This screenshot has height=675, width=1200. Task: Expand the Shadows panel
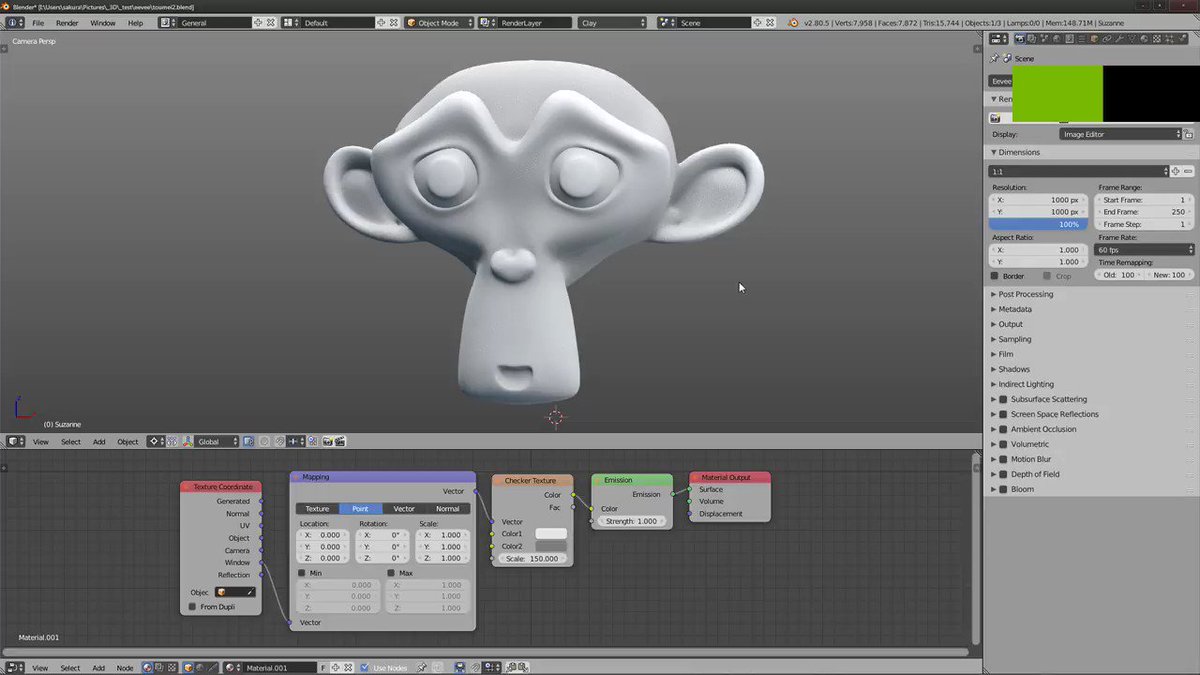pyautogui.click(x=1013, y=369)
